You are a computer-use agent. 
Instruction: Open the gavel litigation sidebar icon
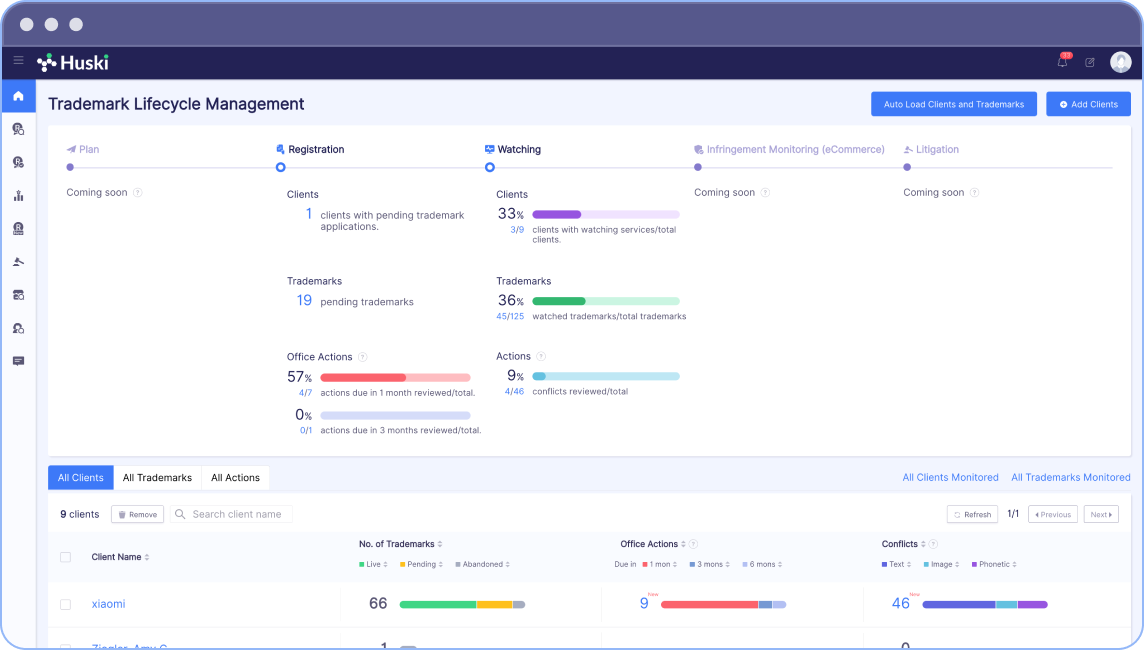(x=18, y=262)
